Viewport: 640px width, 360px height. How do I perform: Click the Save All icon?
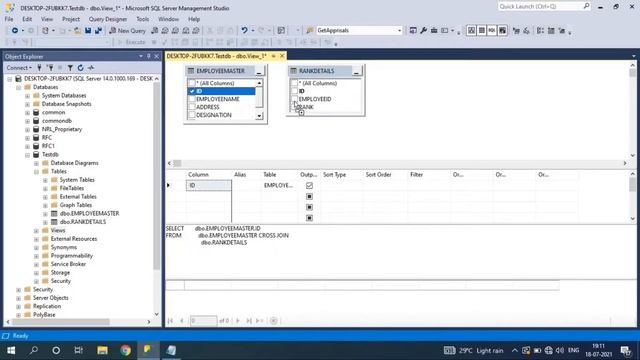coord(98,31)
